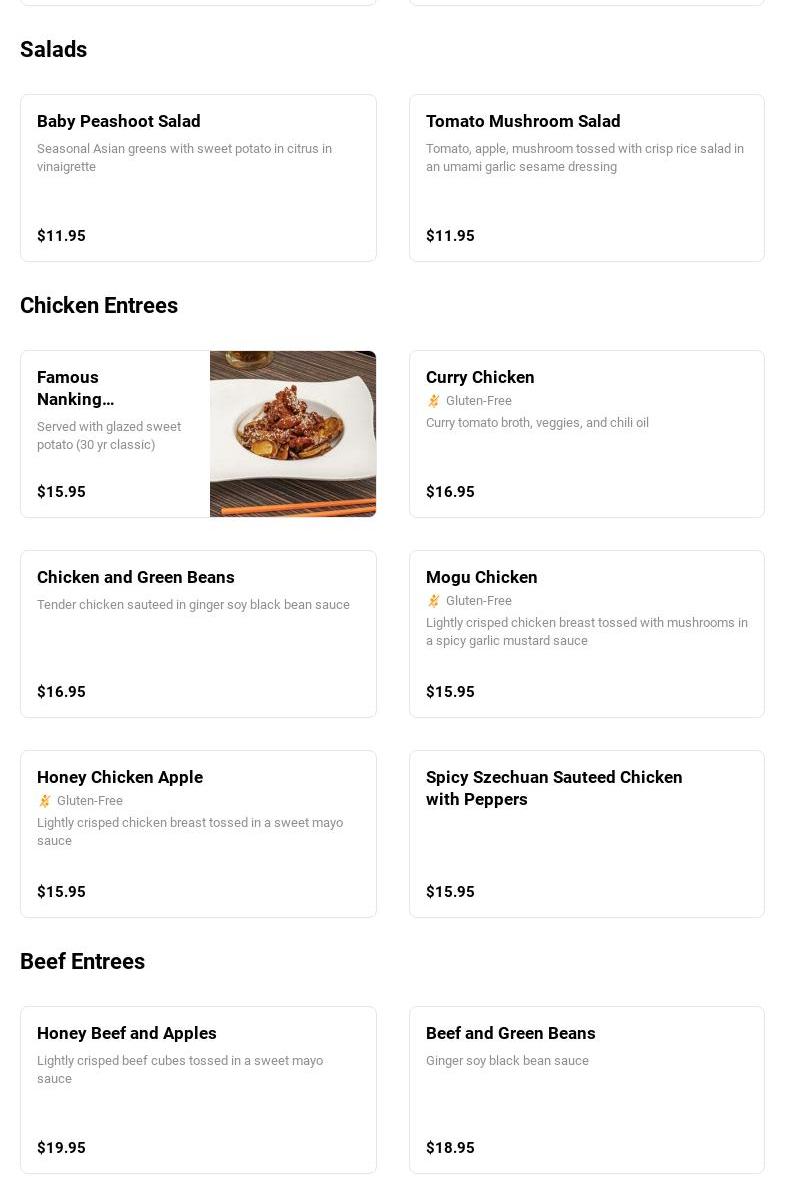Click the Chicken Entrees section heading
This screenshot has width=785, height=1191.
coord(99,306)
